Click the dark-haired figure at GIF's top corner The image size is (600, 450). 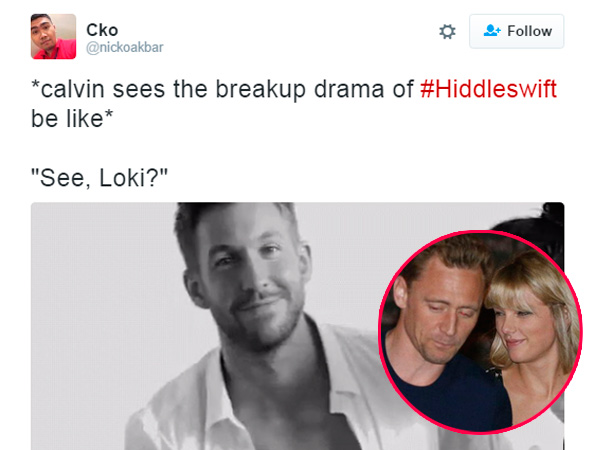[x=545, y=220]
